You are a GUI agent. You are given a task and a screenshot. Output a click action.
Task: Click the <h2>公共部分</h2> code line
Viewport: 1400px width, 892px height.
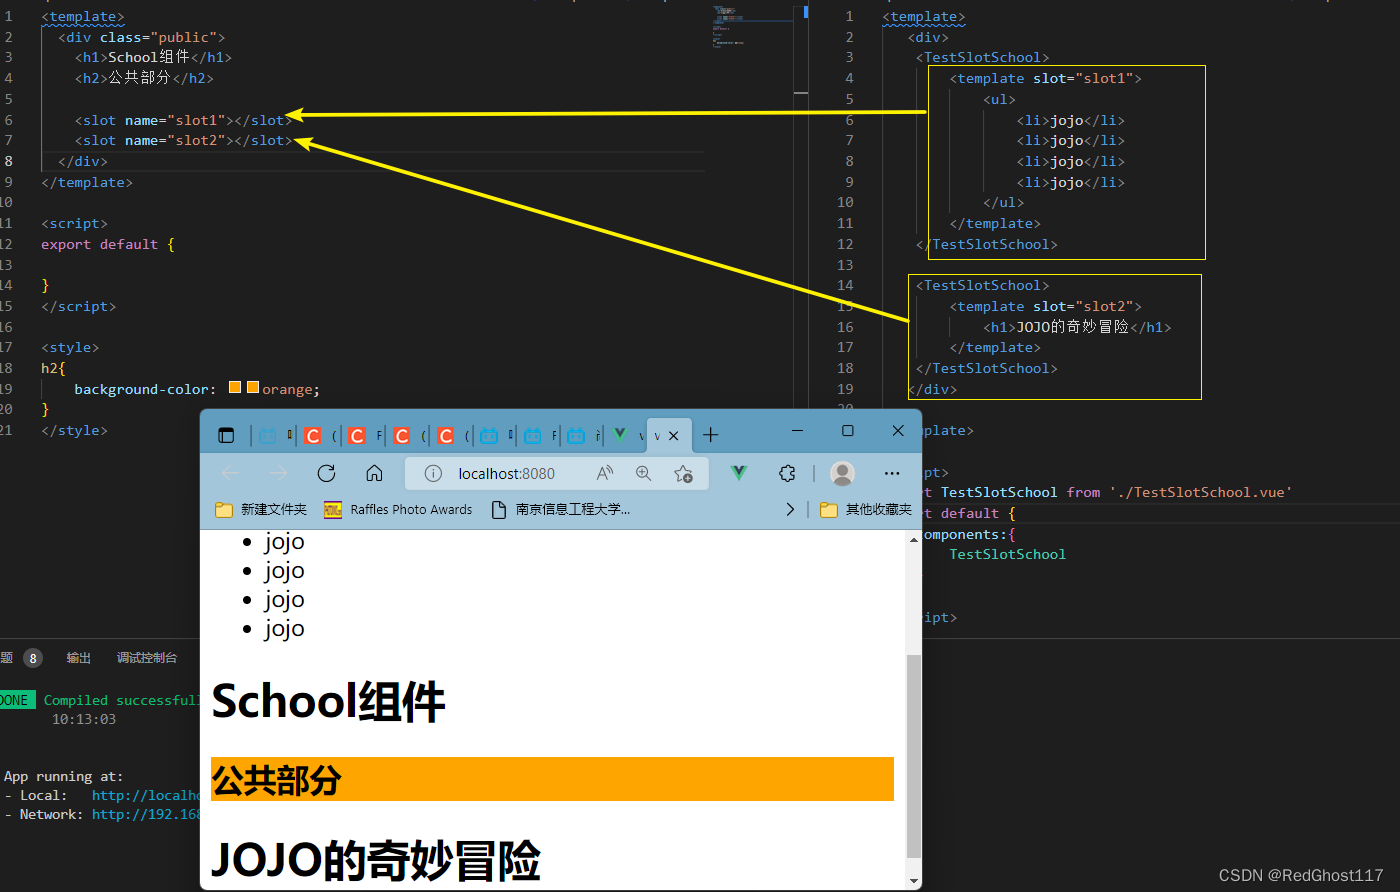tap(144, 78)
